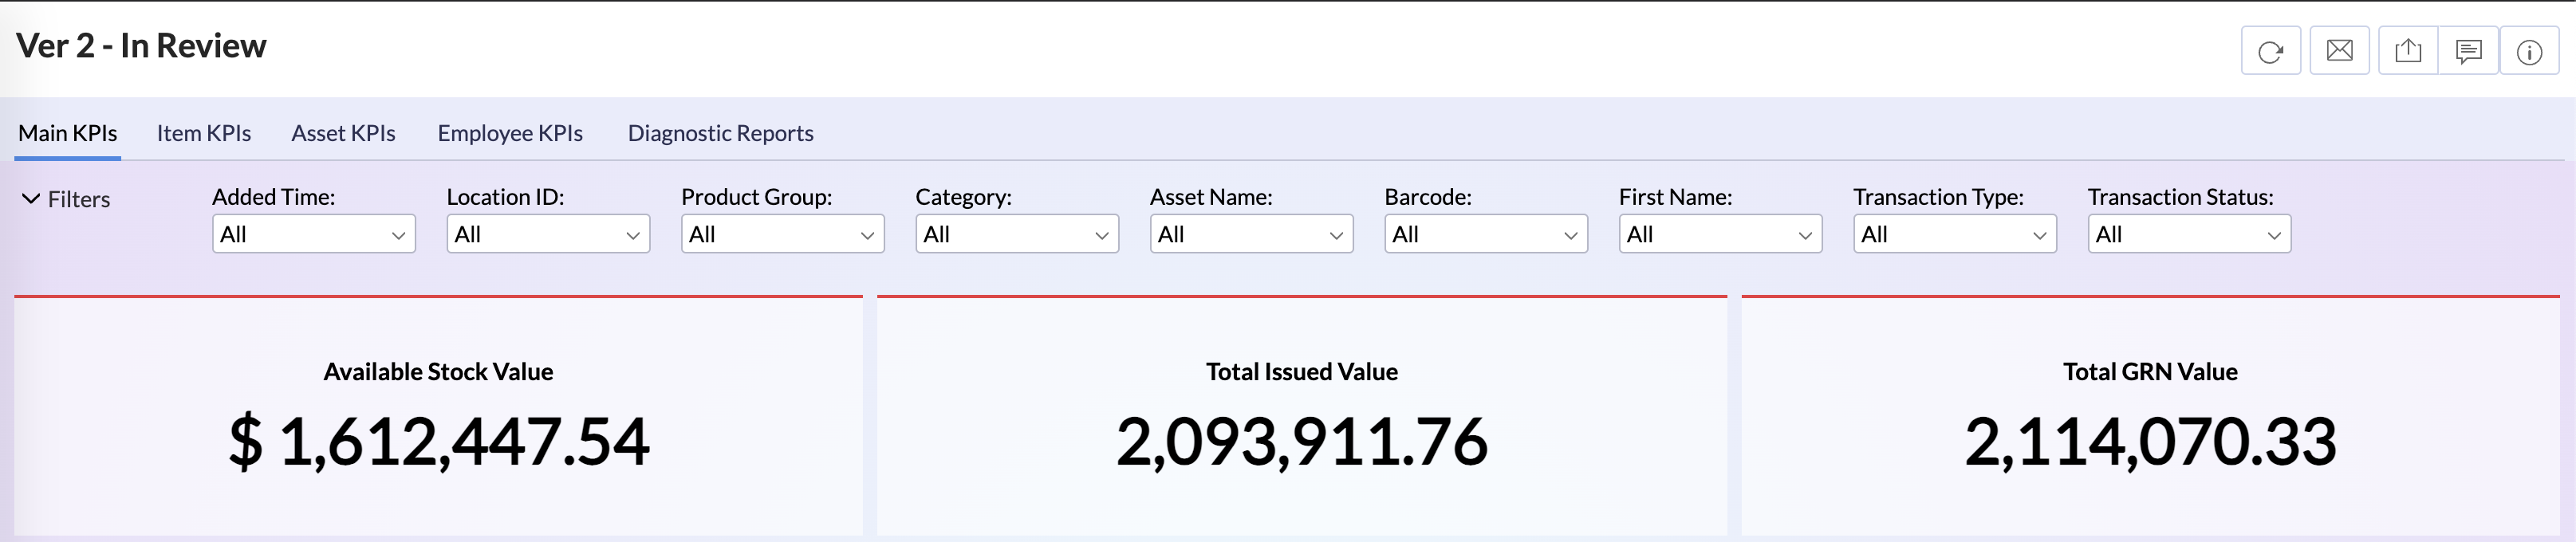Choose the Barcode filter dropdown

1485,234
